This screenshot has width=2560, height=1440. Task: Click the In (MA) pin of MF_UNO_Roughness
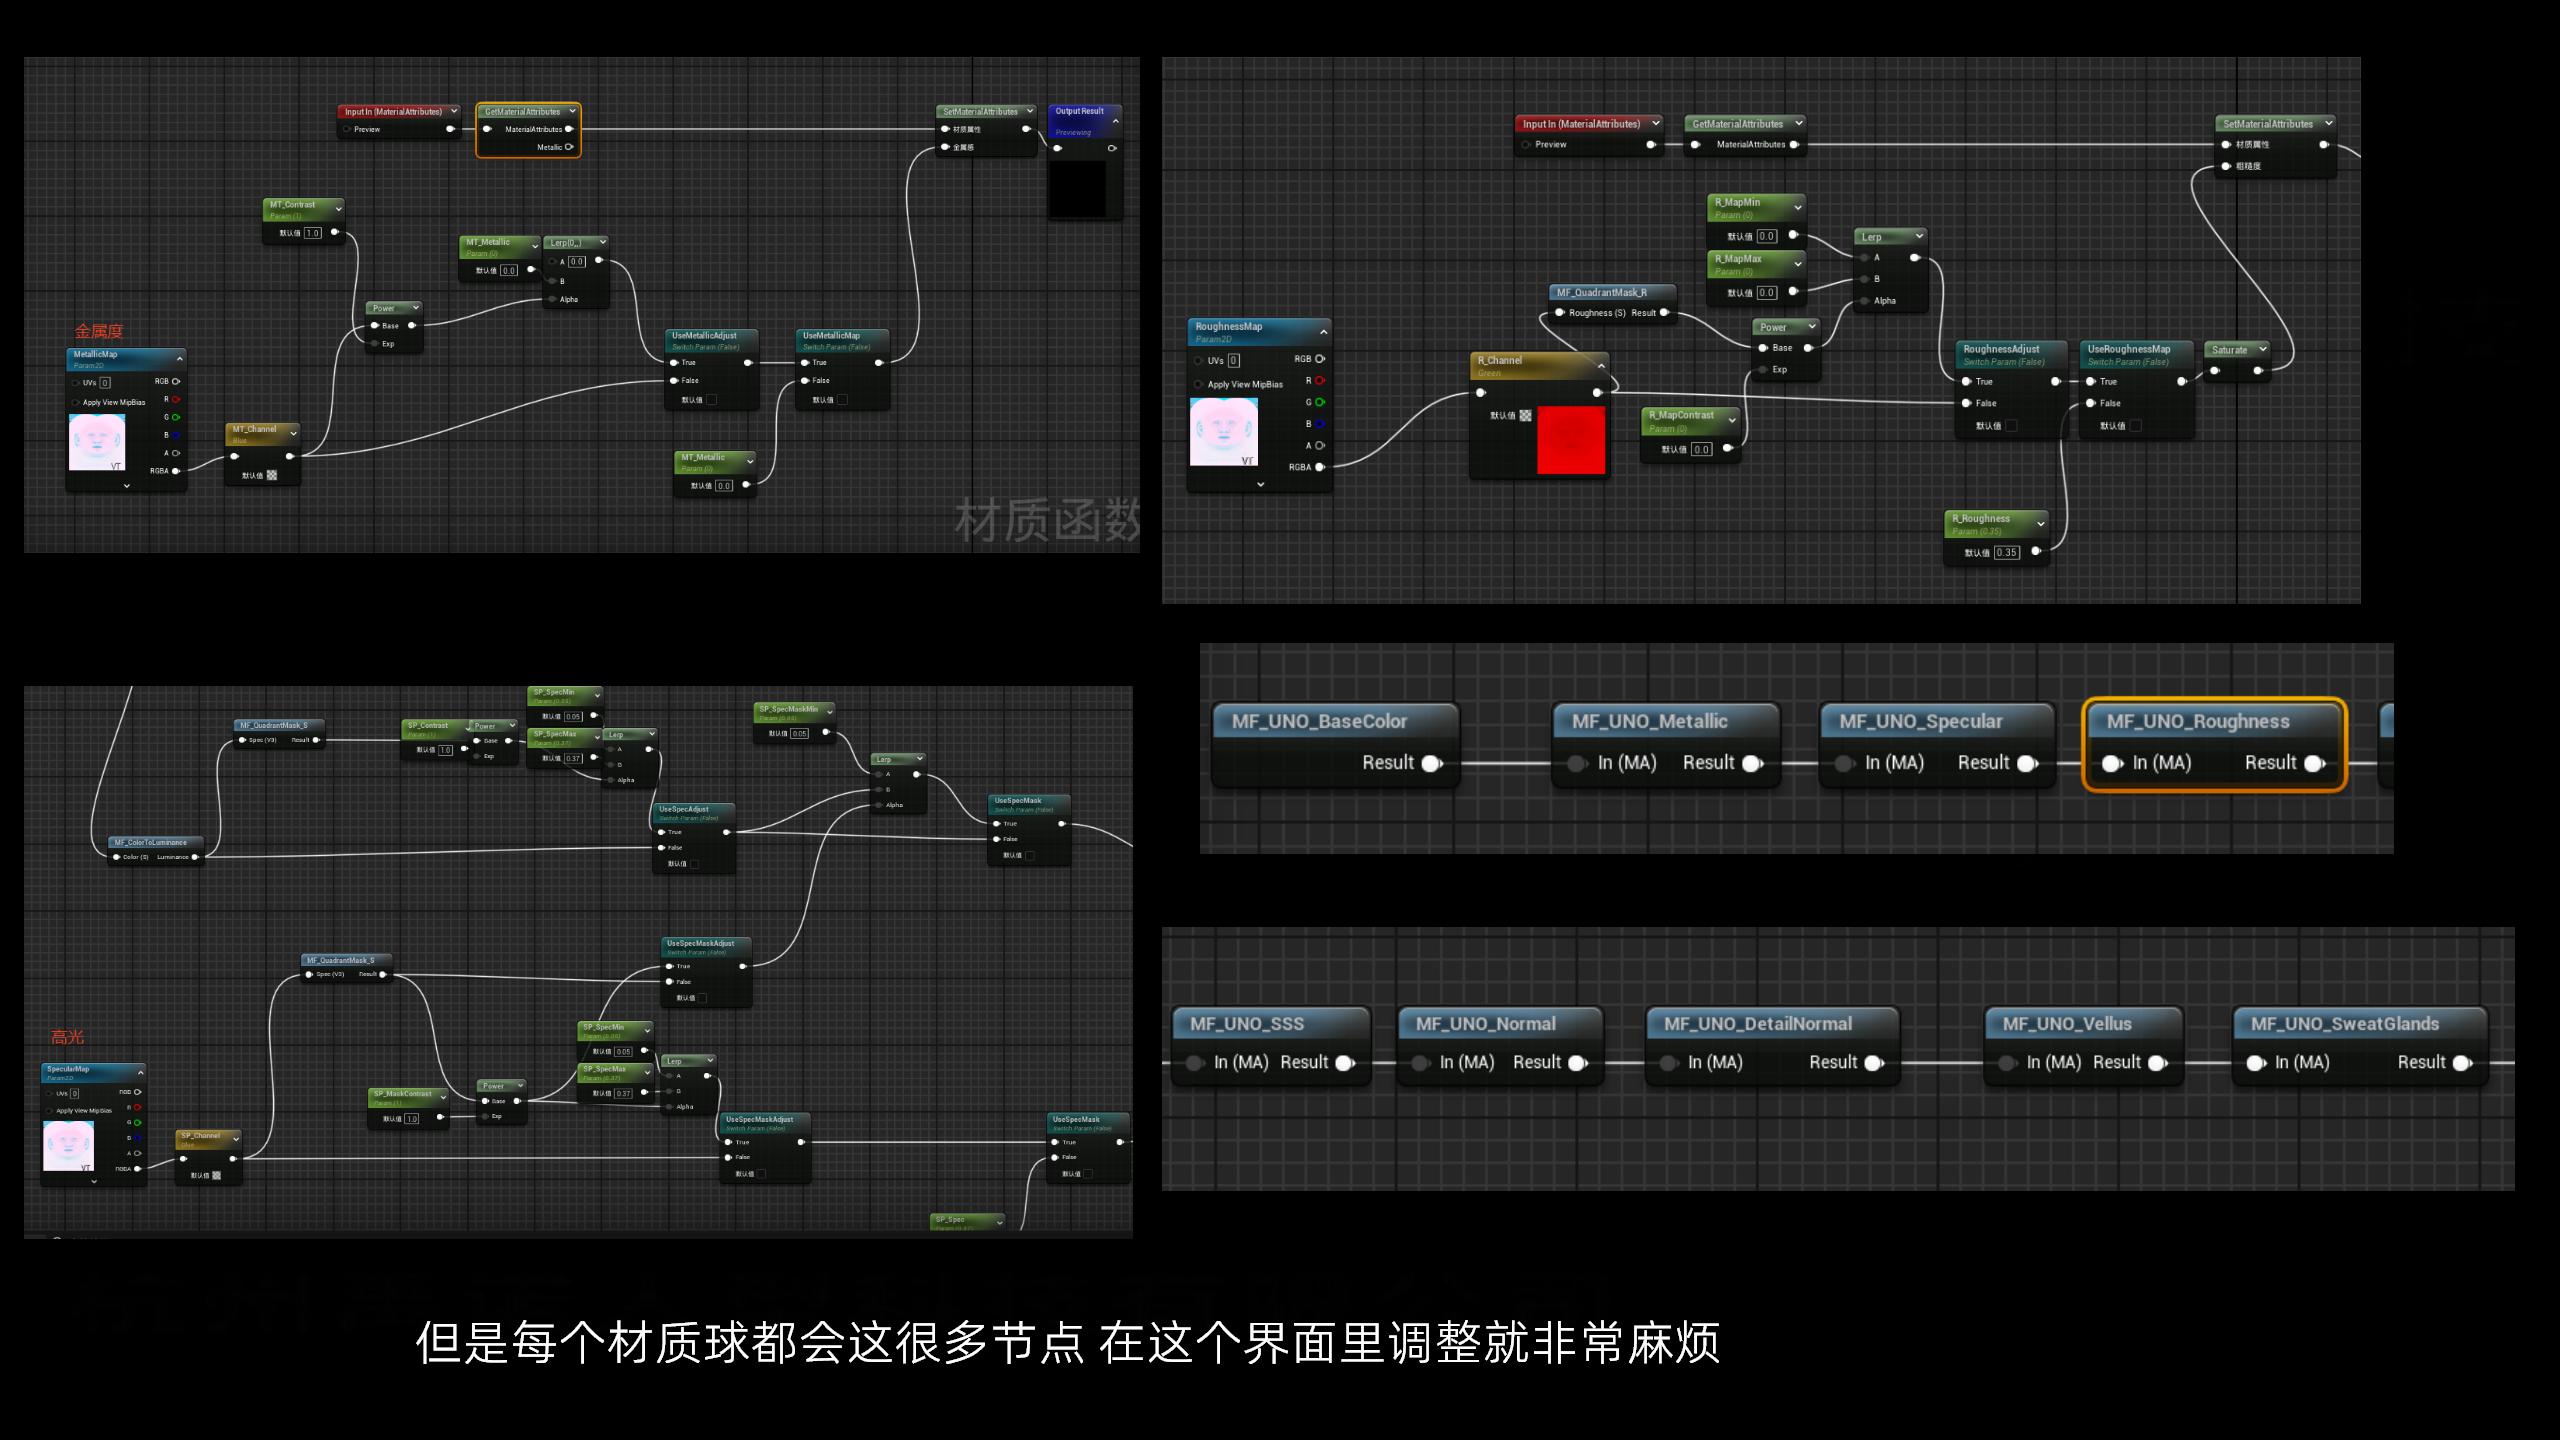pos(2112,763)
